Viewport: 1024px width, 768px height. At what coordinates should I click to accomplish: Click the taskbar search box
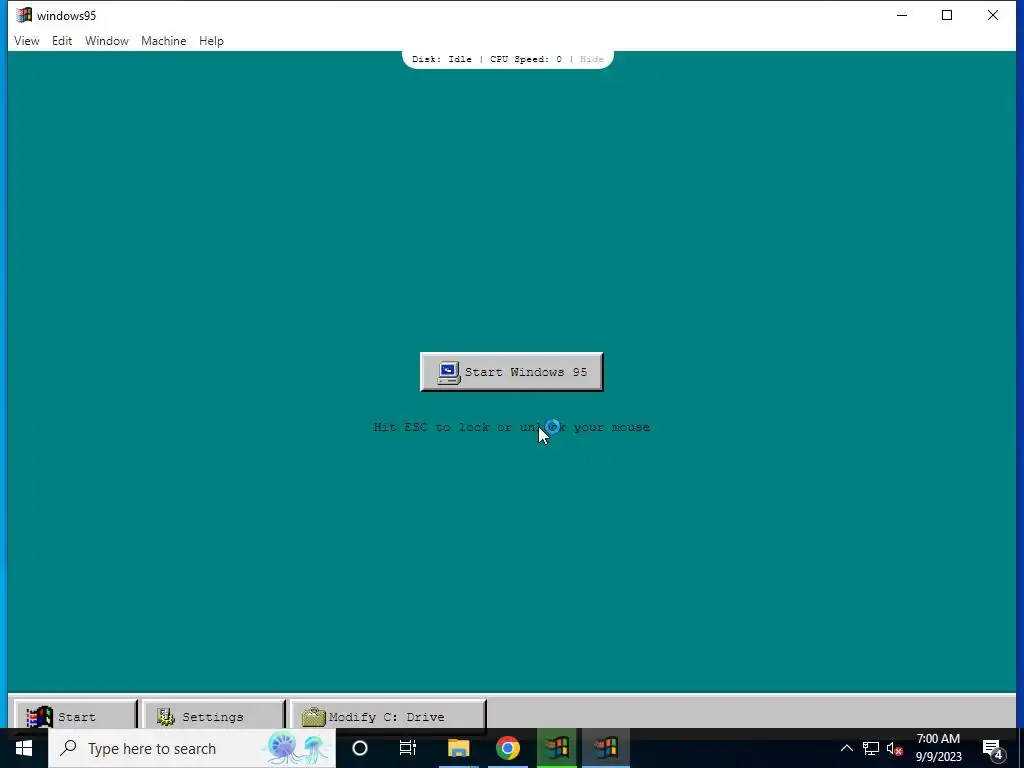(x=192, y=748)
